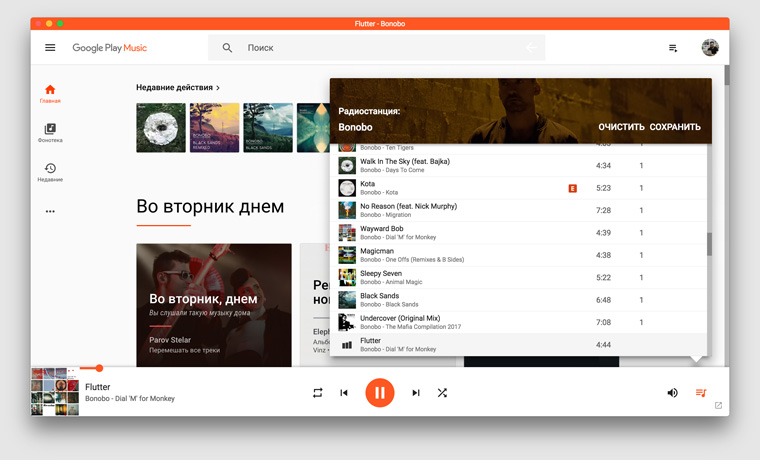This screenshot has height=460, width=760.
Task: Click the Google Play Music logo
Action: pyautogui.click(x=110, y=48)
